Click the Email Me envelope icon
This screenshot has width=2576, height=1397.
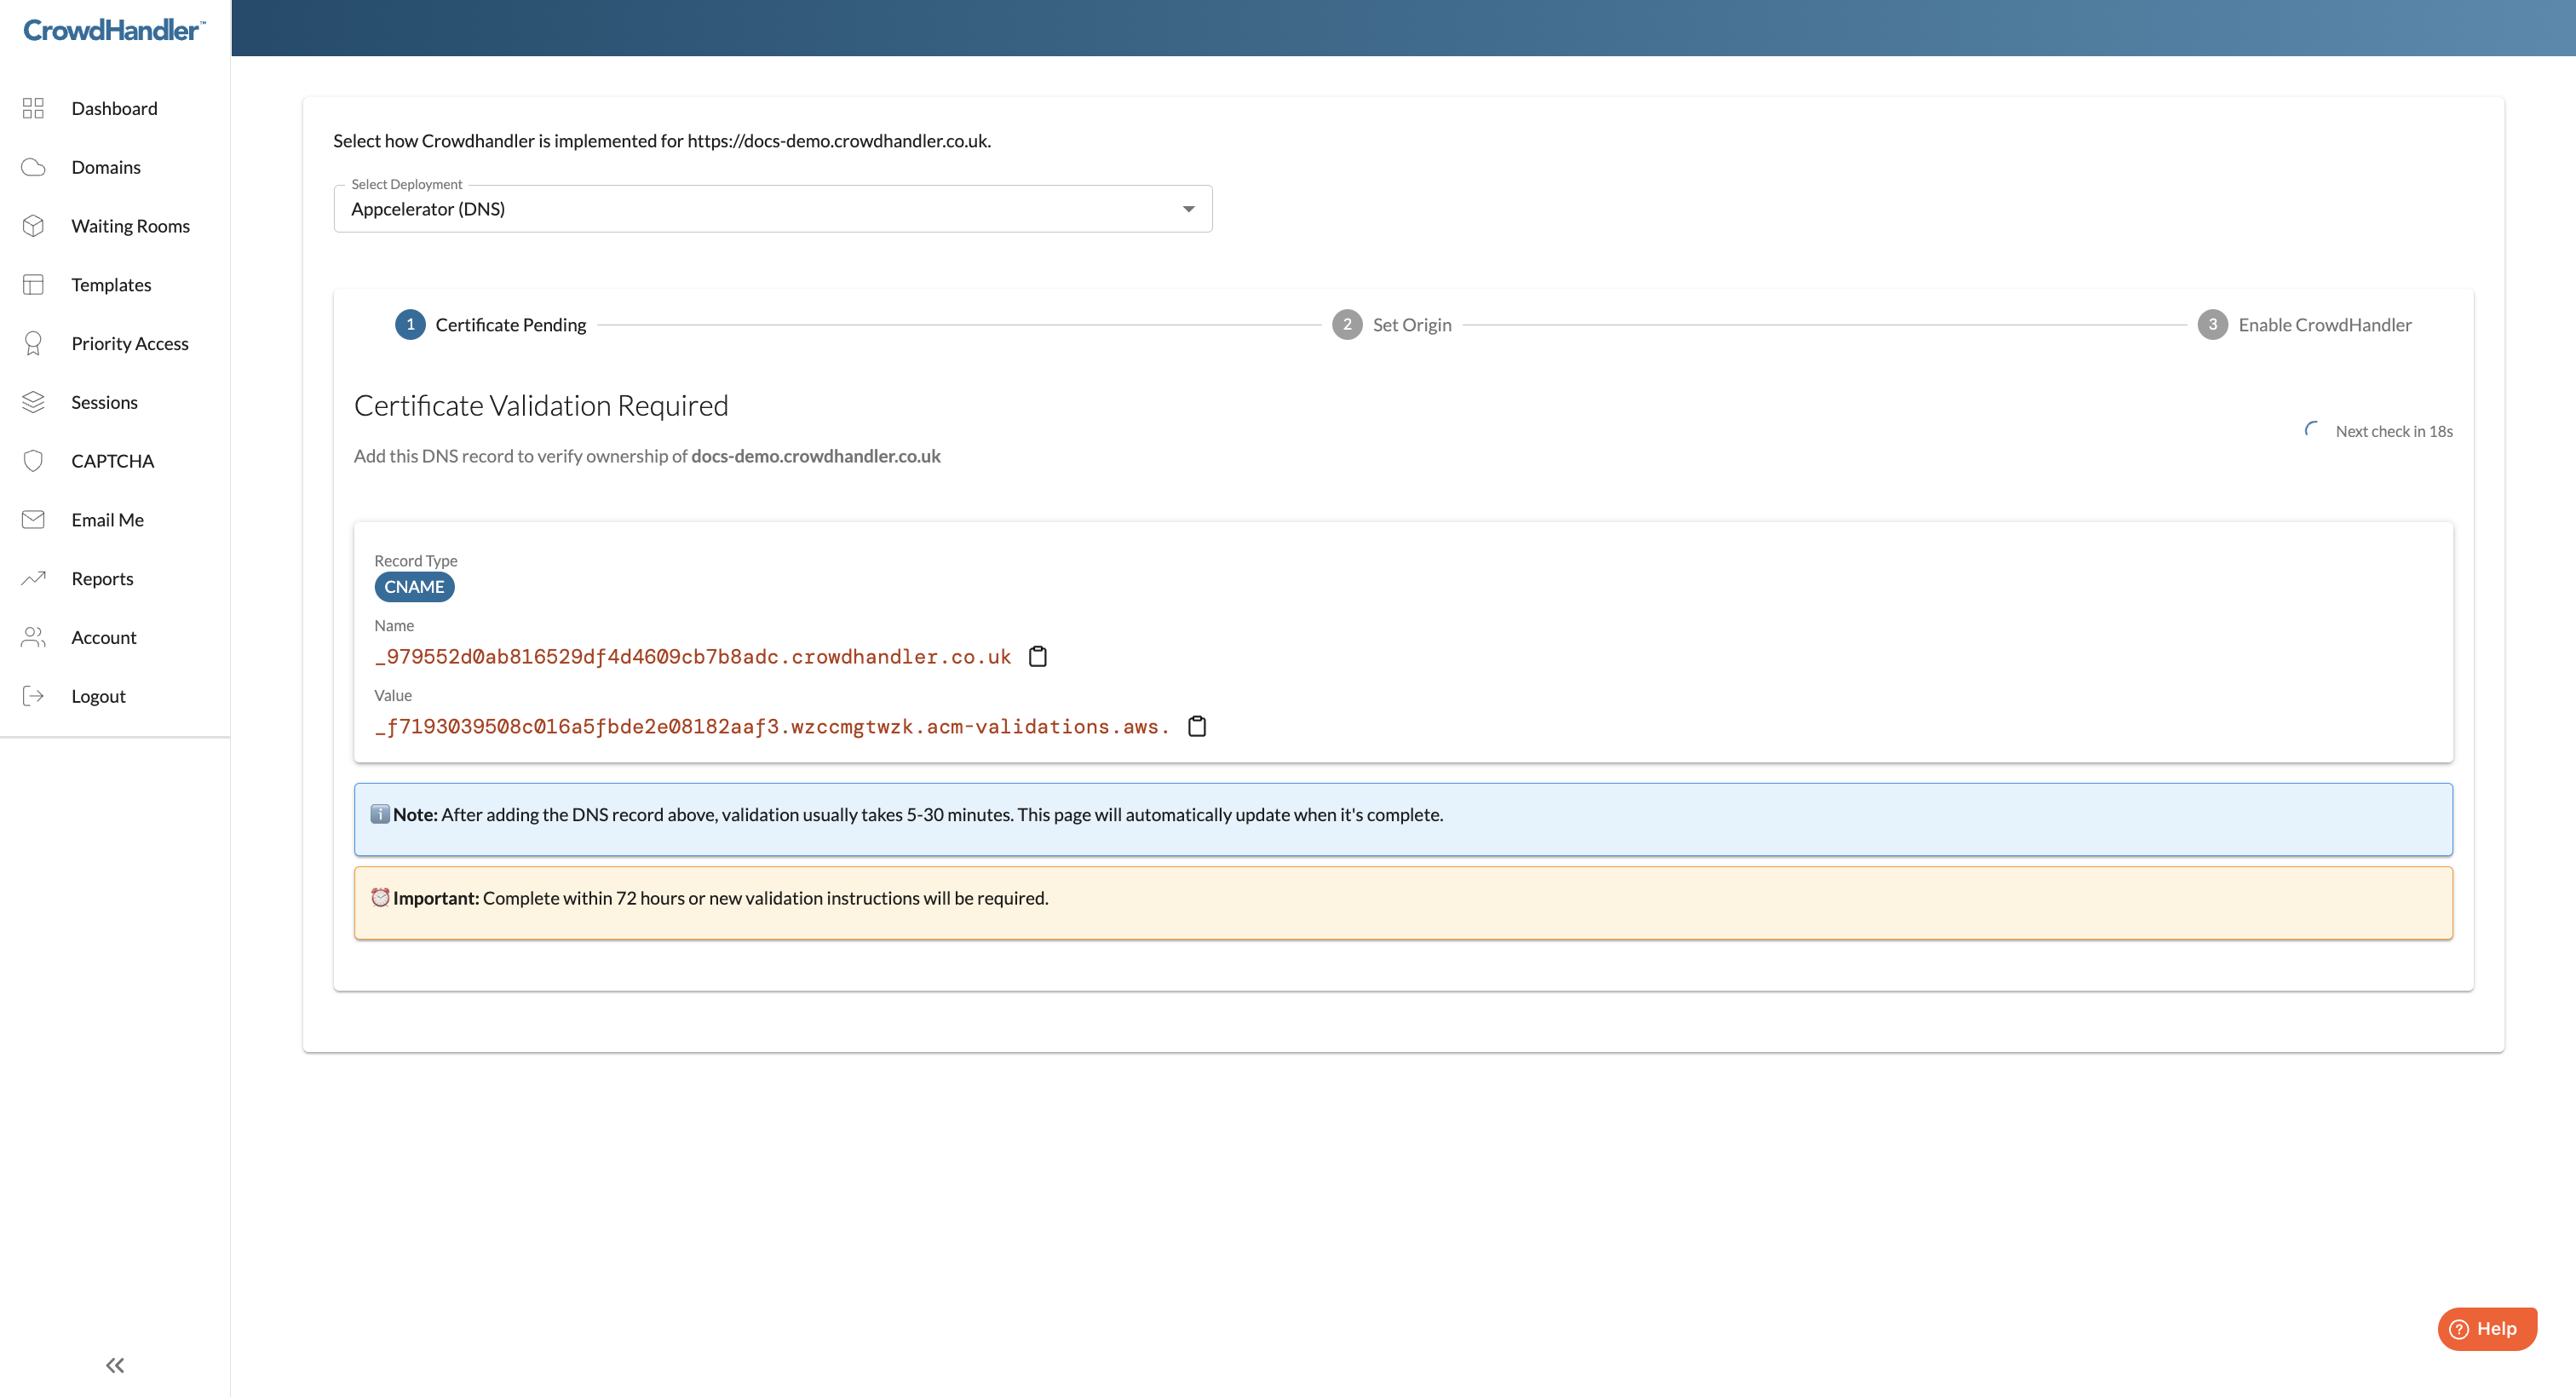[33, 520]
